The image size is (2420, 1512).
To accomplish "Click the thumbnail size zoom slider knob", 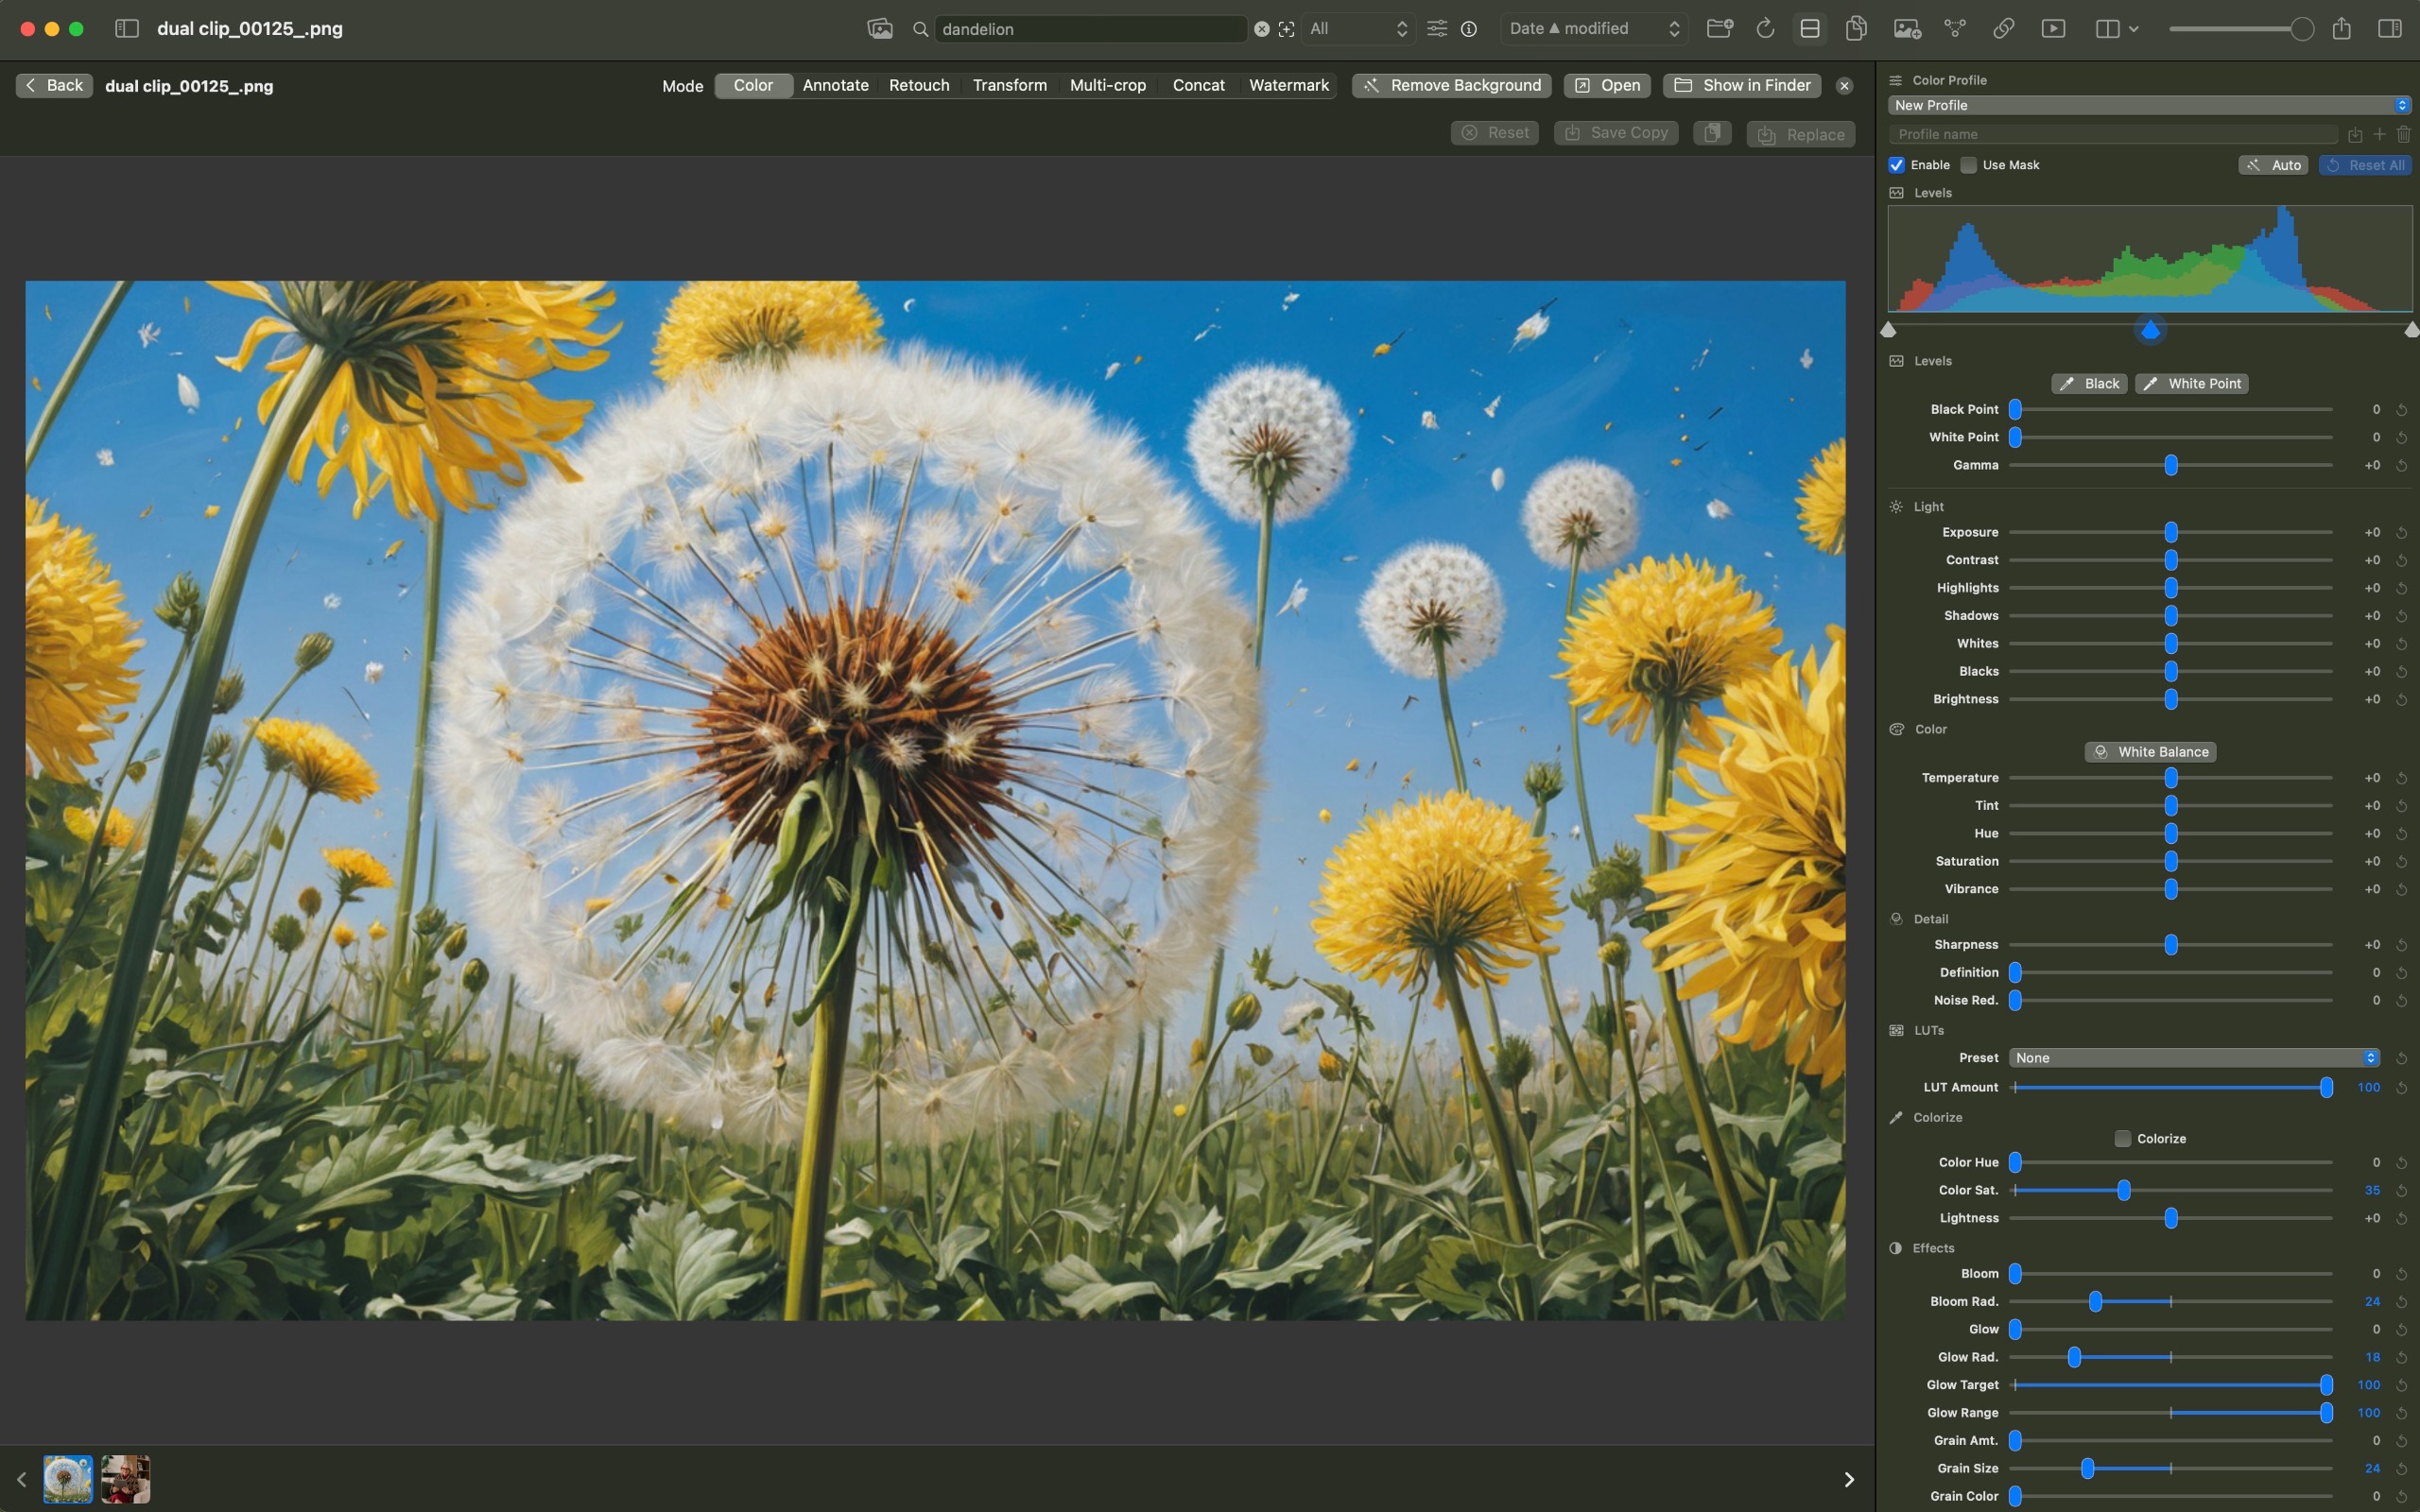I will (x=2302, y=29).
